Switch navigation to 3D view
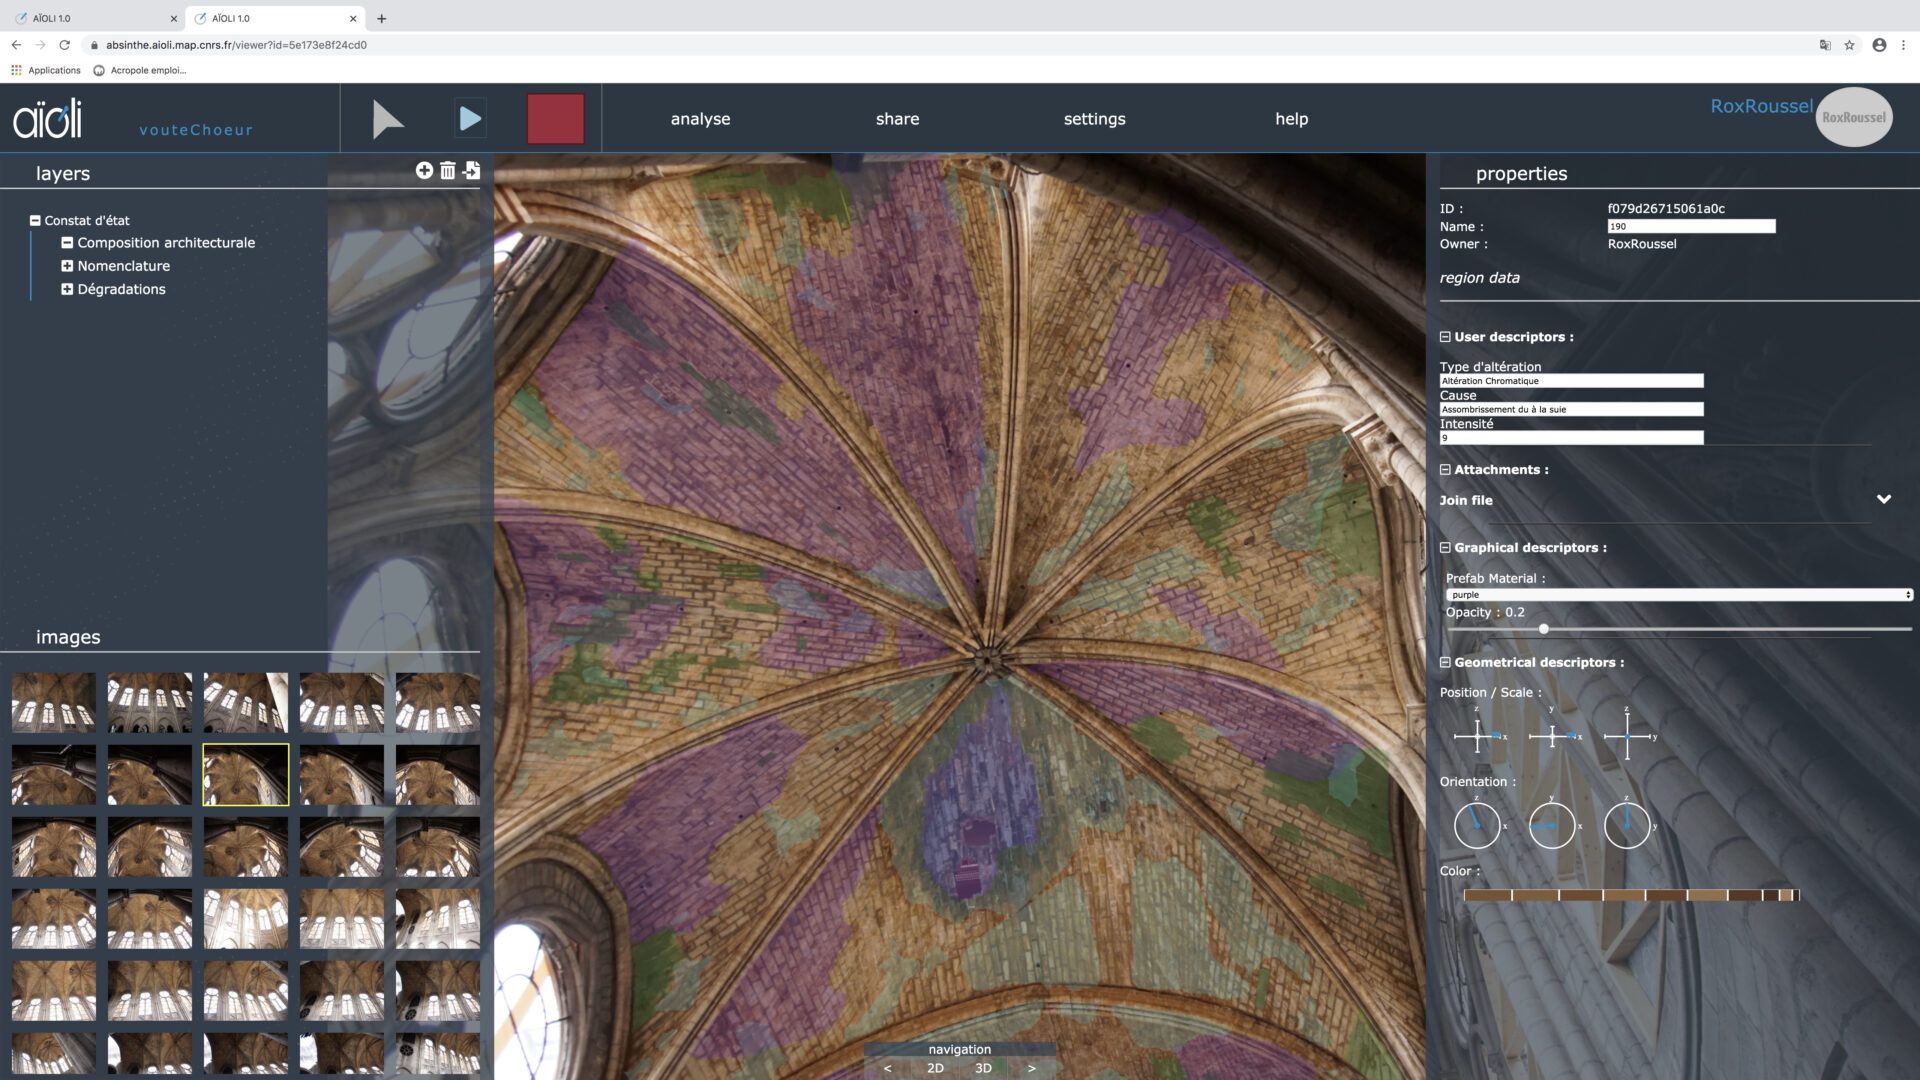The width and height of the screenshot is (1920, 1080). pyautogui.click(x=983, y=1068)
